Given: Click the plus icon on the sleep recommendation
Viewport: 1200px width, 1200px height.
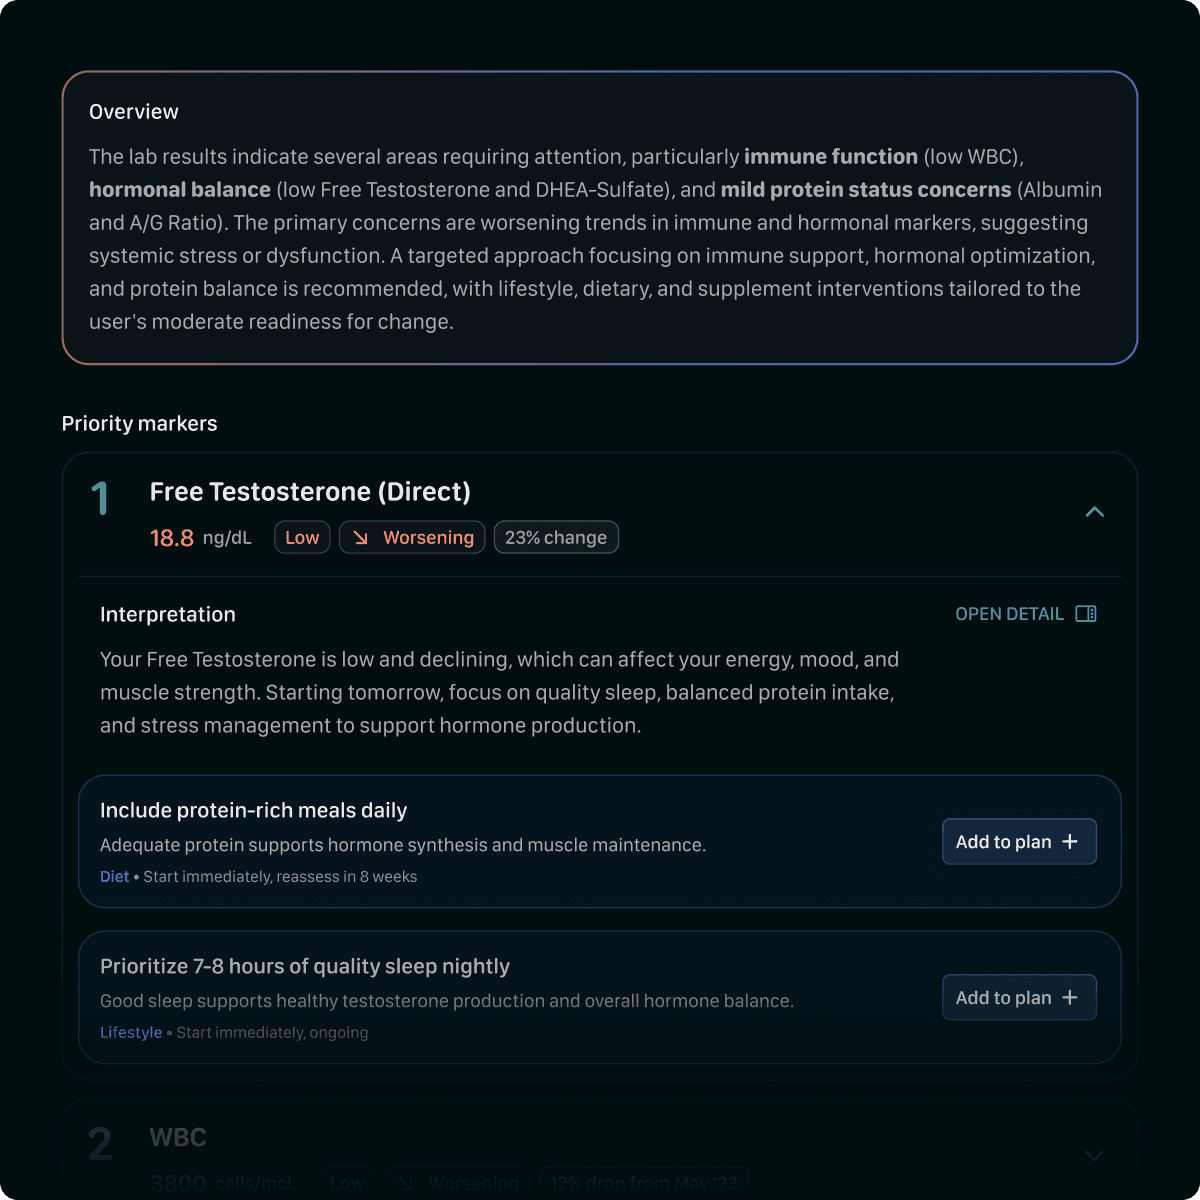Looking at the screenshot, I should 1072,997.
